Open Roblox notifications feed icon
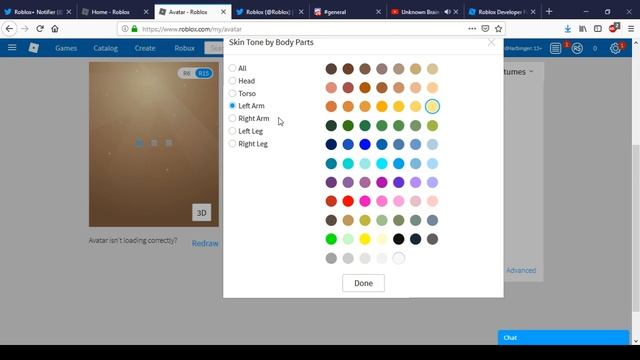 [x=555, y=48]
